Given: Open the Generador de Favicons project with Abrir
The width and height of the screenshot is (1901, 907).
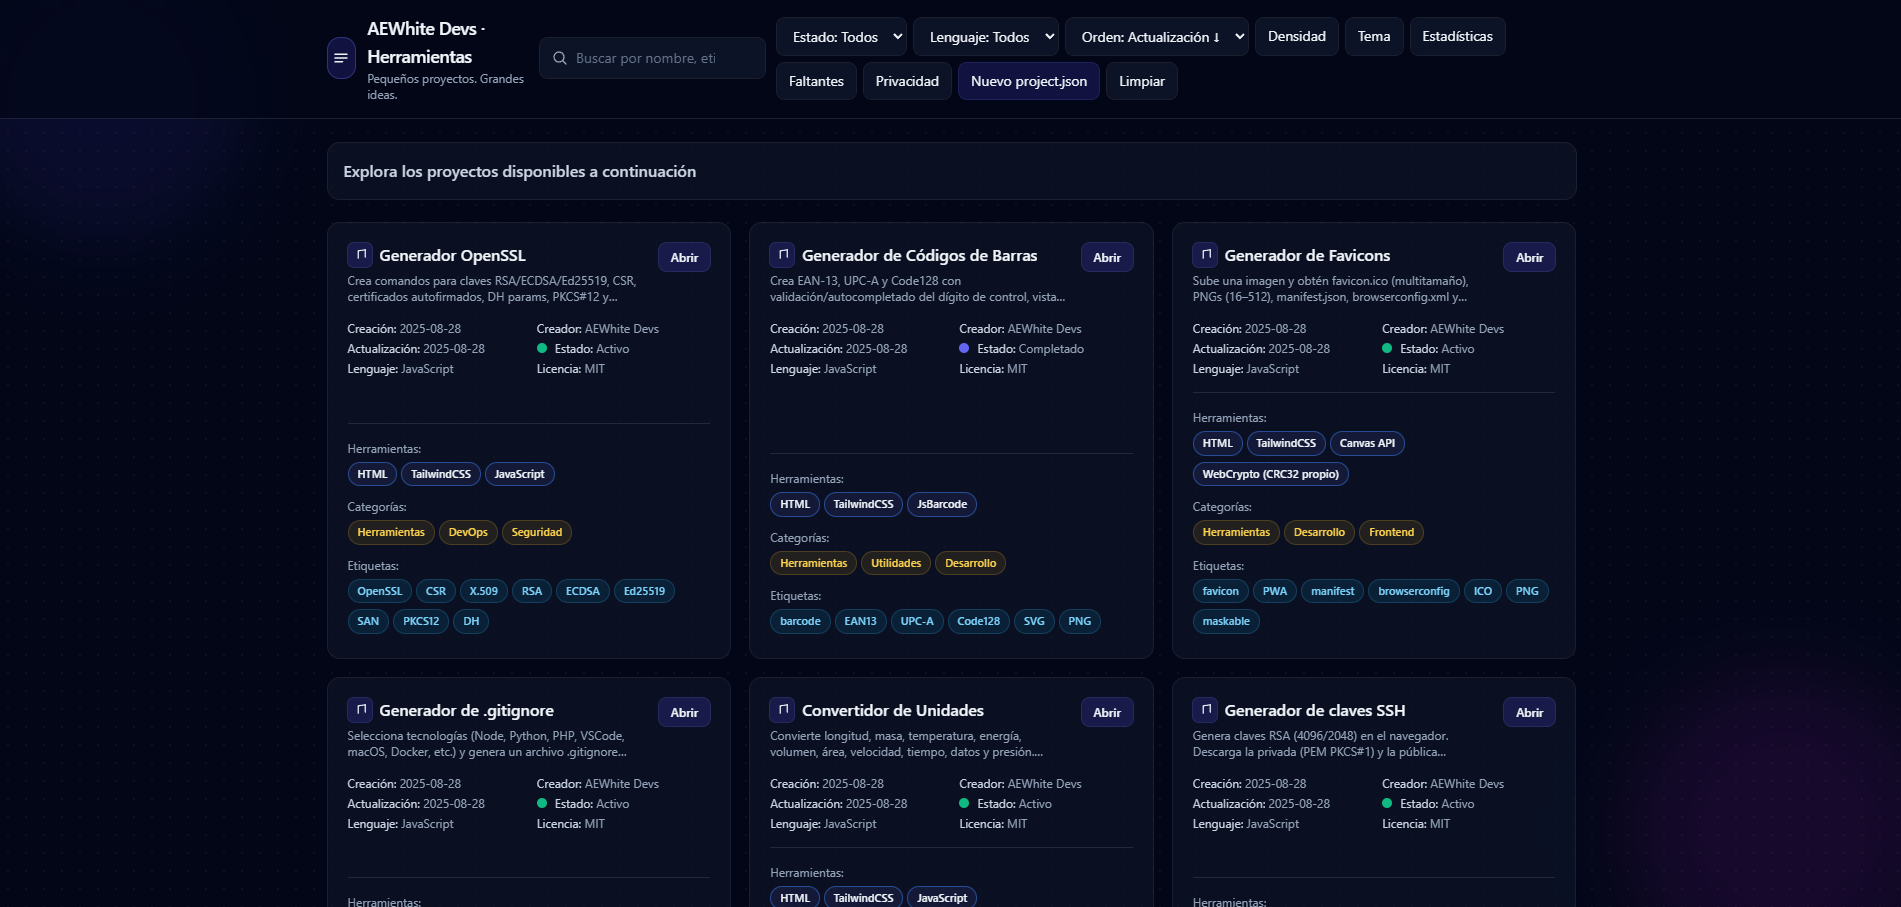Looking at the screenshot, I should pyautogui.click(x=1528, y=257).
